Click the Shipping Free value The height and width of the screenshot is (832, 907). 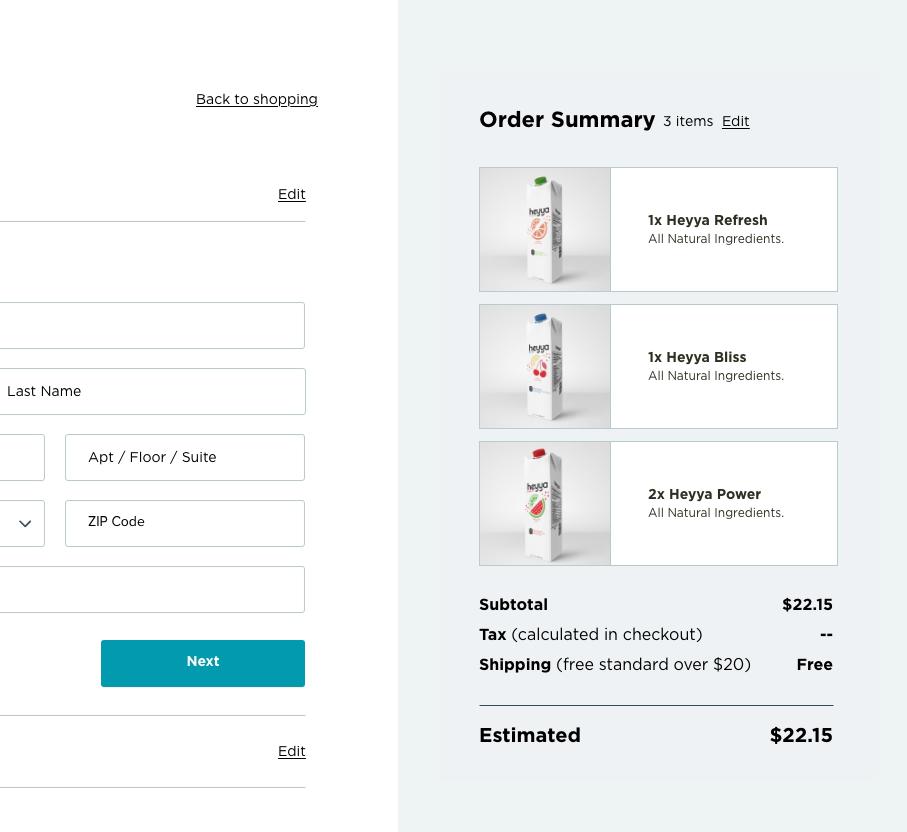pos(814,665)
